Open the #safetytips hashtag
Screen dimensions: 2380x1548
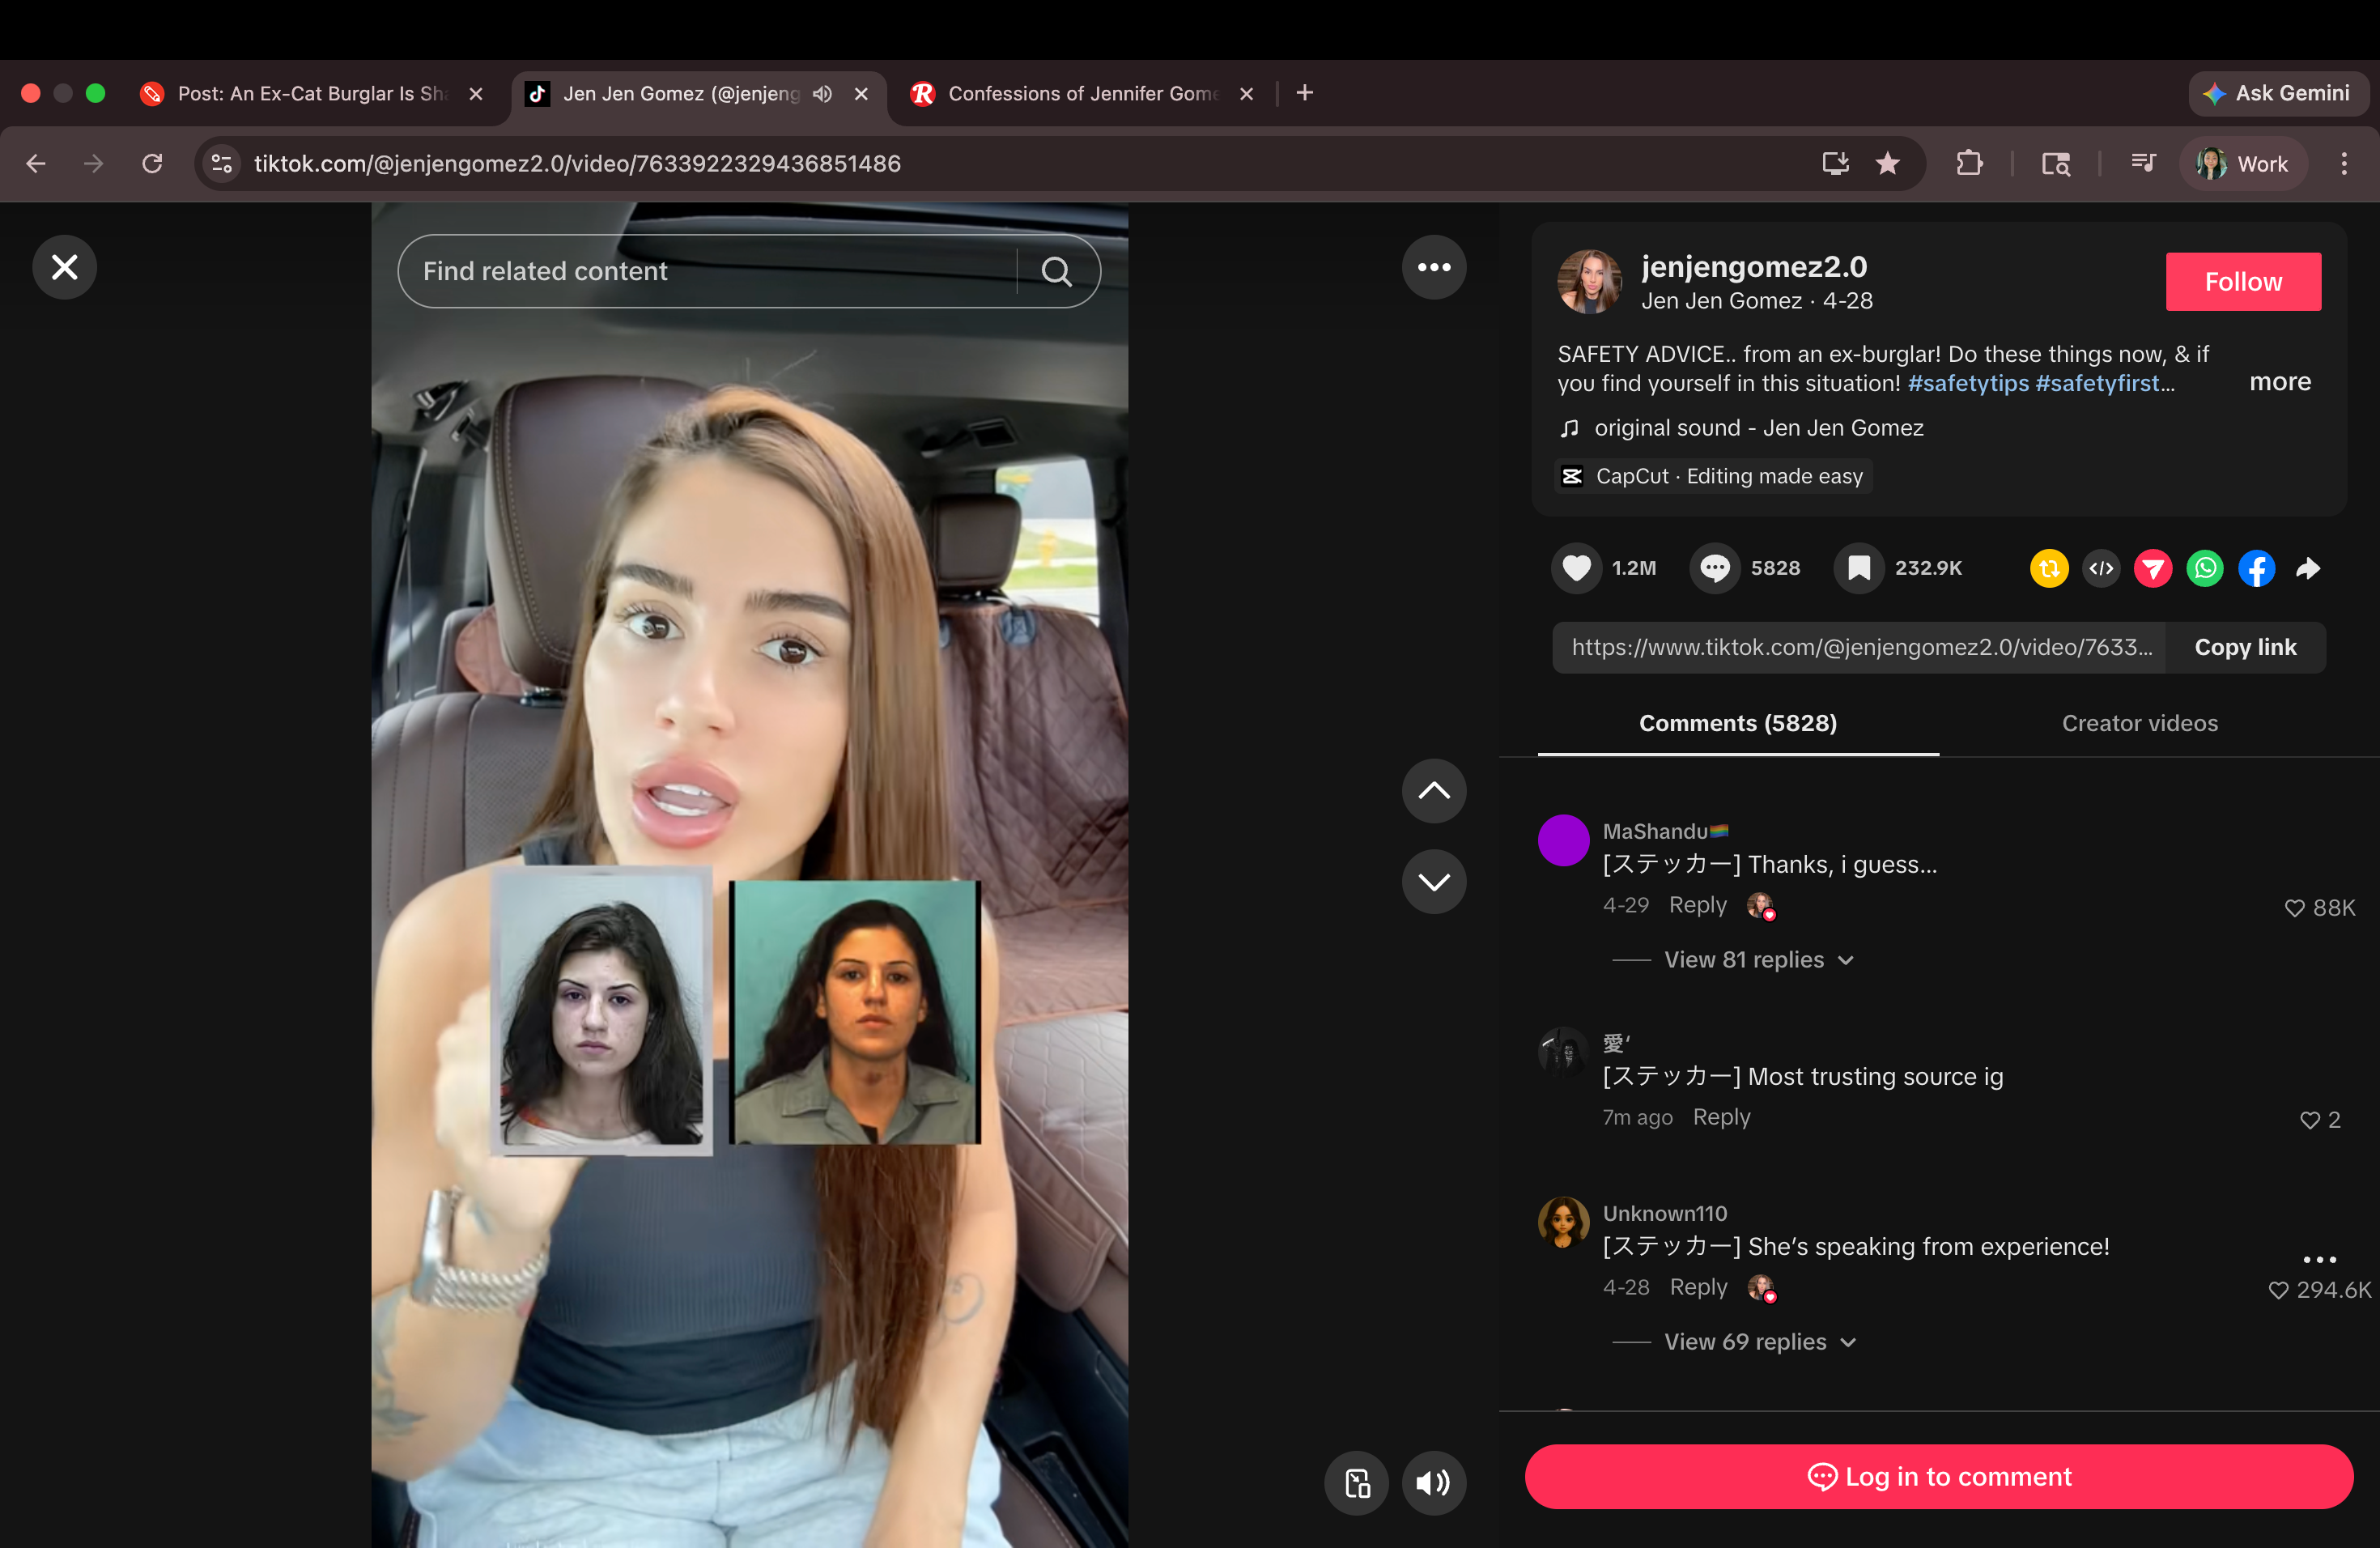[x=1968, y=383]
